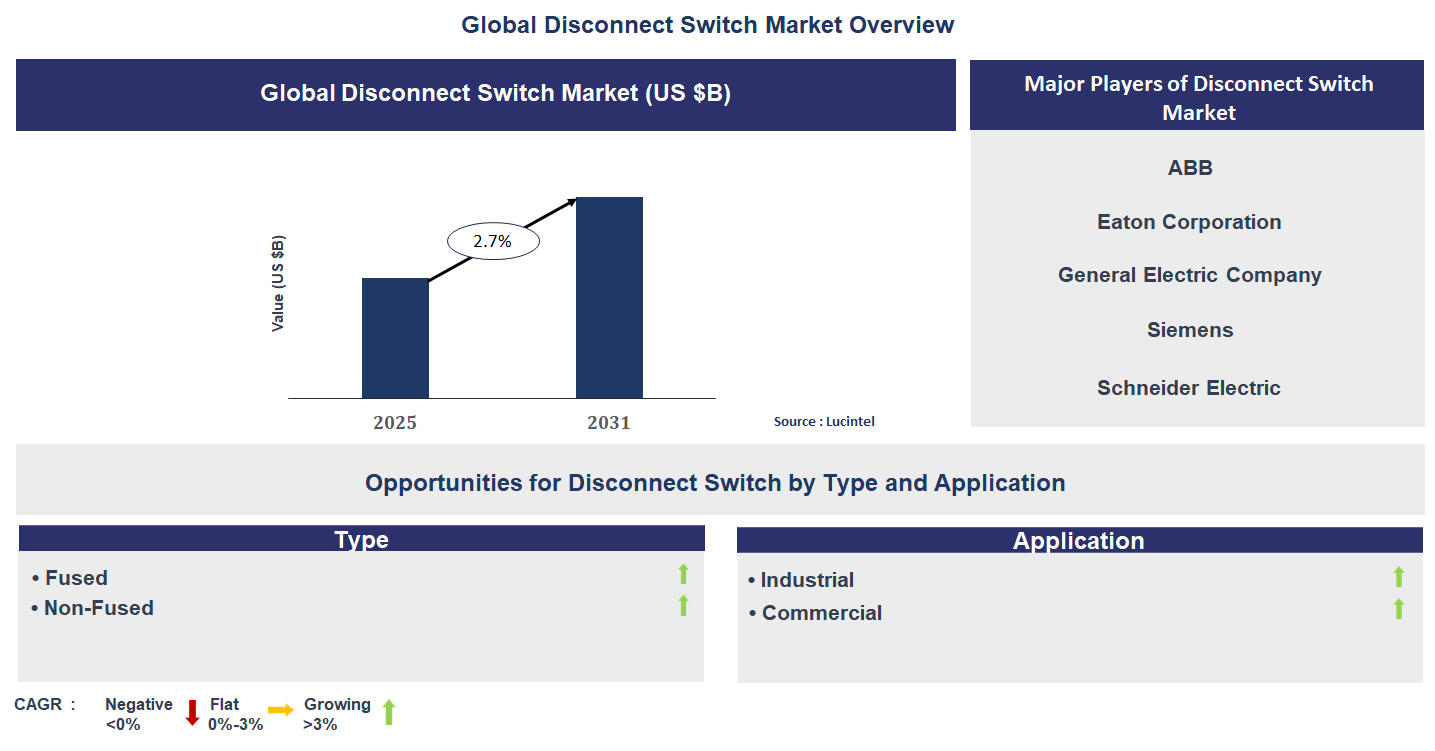The width and height of the screenshot is (1435, 751).
Task: Expand the Application opportunities section
Action: (x=1079, y=540)
